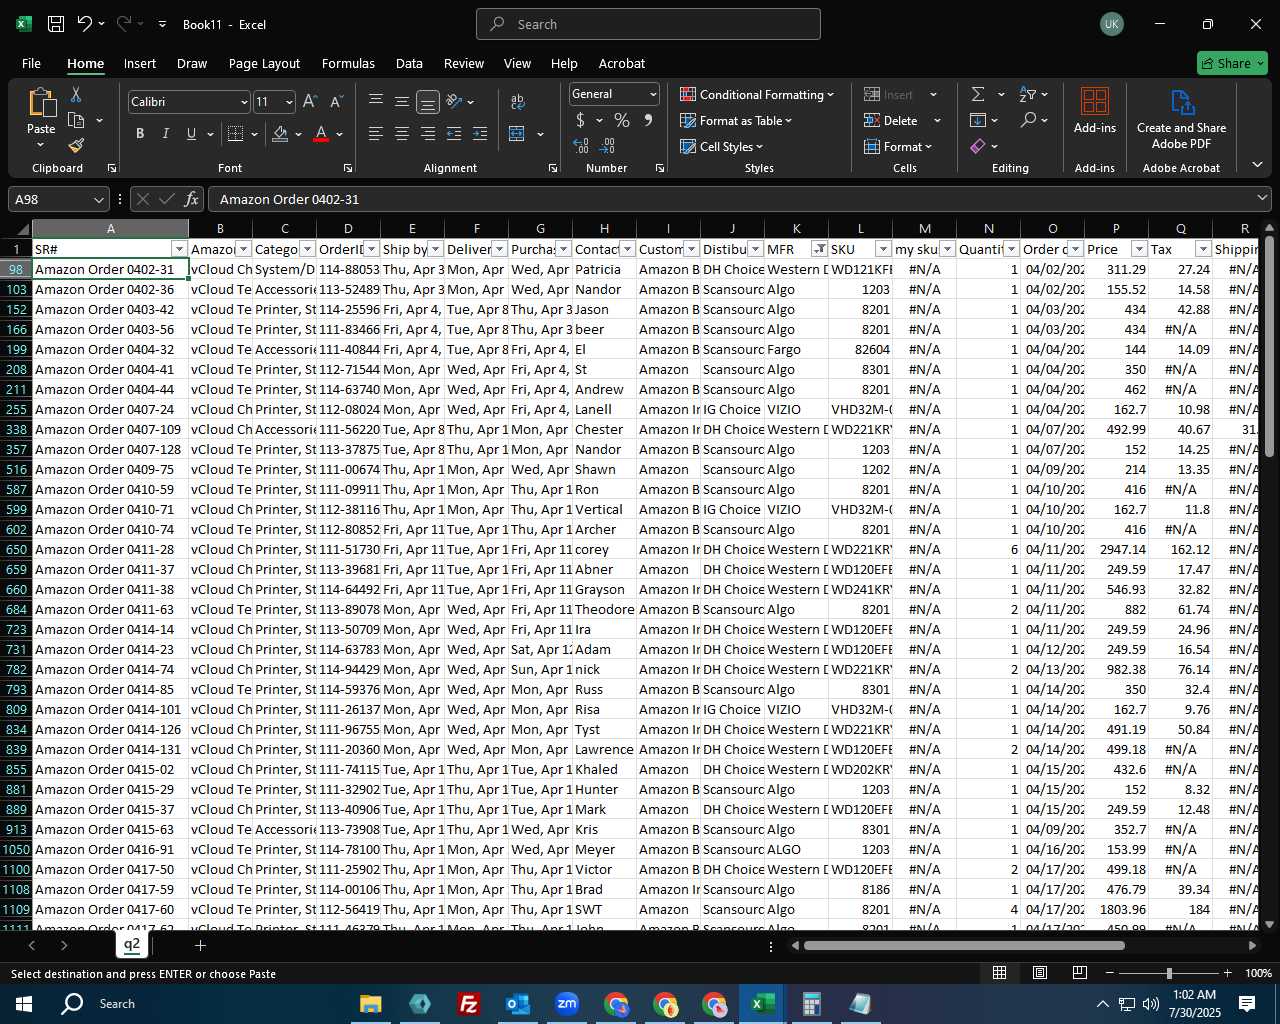This screenshot has height=1024, width=1280.
Task: Apply Percent Style format
Action: 622,120
